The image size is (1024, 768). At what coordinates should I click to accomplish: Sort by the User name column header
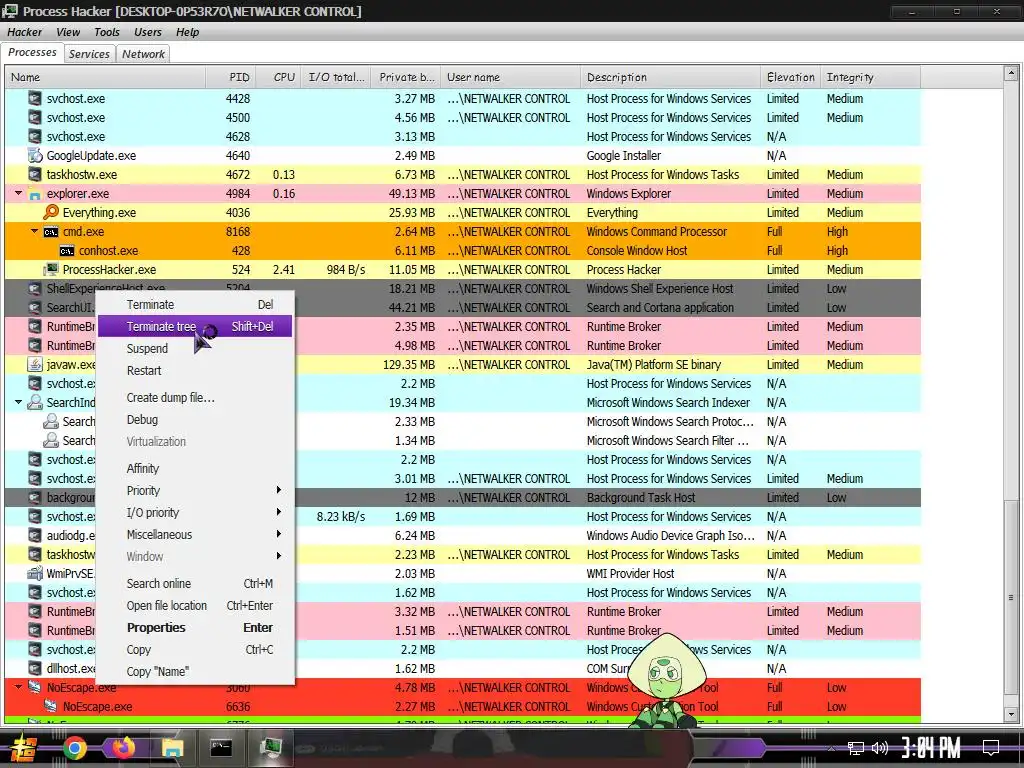pyautogui.click(x=511, y=77)
